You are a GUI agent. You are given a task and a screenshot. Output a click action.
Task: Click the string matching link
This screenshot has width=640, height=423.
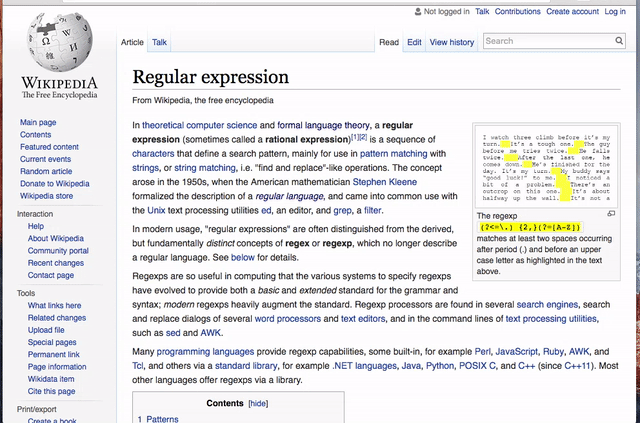point(205,168)
